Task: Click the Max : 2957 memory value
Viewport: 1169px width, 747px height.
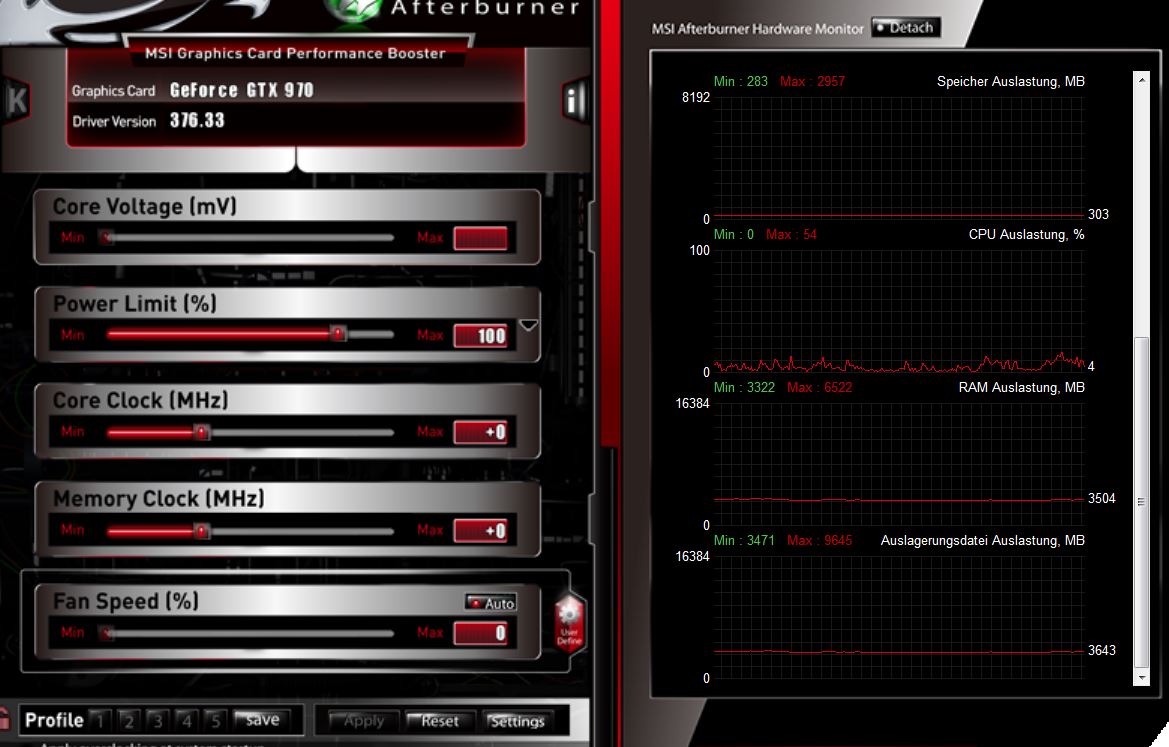Action: [x=812, y=81]
